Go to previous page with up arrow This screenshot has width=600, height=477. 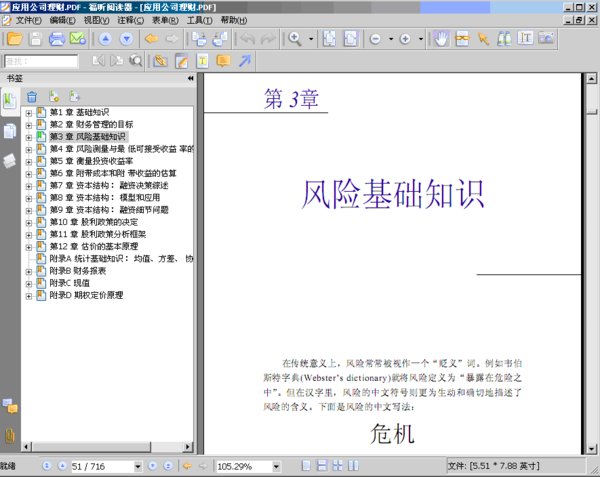[106, 39]
